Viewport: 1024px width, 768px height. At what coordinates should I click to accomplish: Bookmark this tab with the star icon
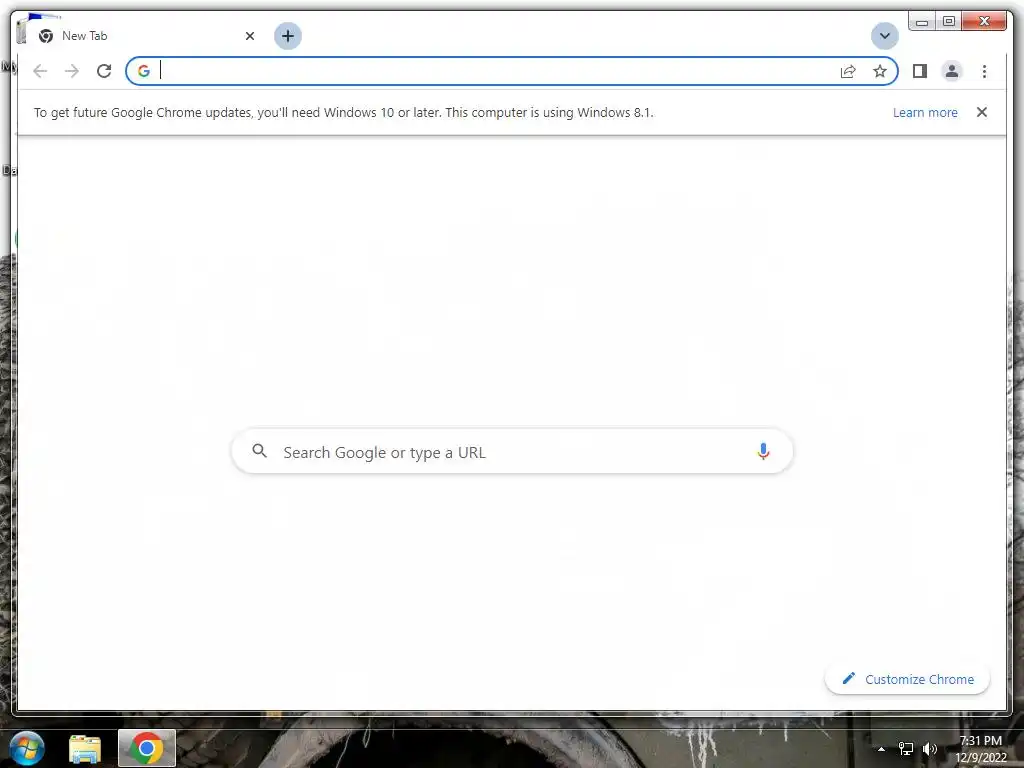pyautogui.click(x=880, y=71)
